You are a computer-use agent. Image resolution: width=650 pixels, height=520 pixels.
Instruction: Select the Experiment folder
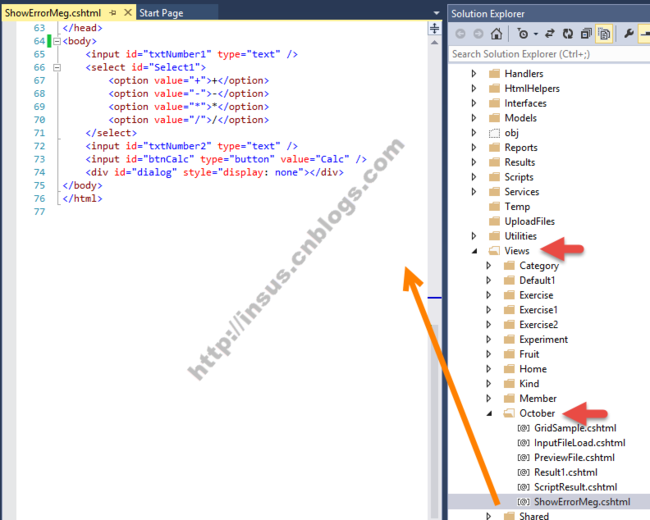coord(543,340)
